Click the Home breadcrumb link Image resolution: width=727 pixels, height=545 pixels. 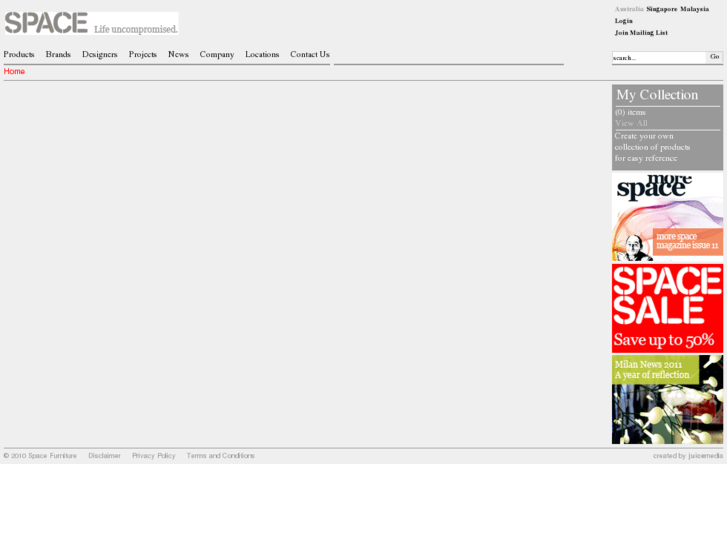(x=14, y=71)
